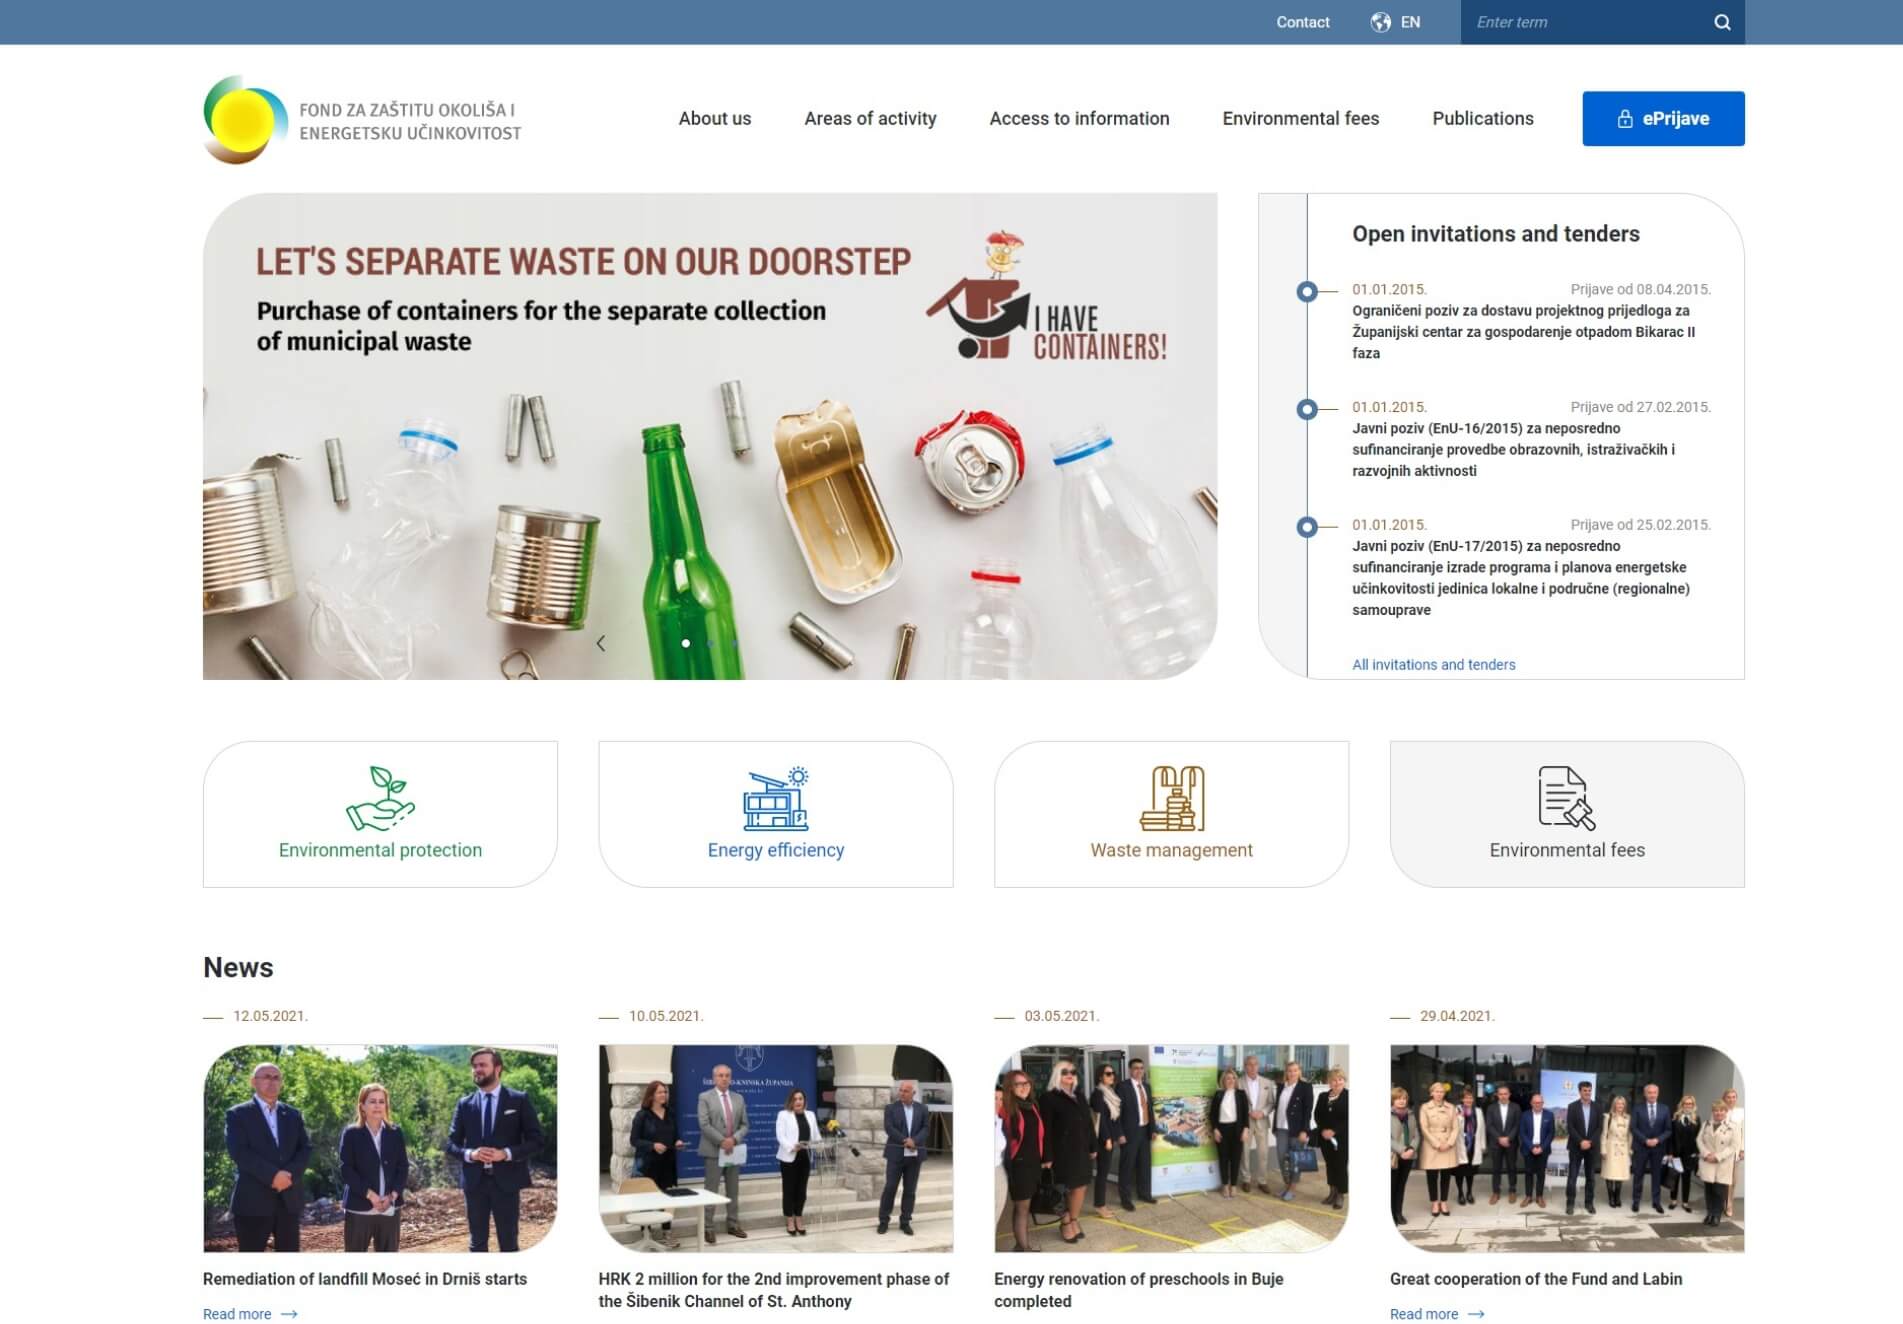Select the first carousel slide dot
The image size is (1903, 1324).
point(686,643)
